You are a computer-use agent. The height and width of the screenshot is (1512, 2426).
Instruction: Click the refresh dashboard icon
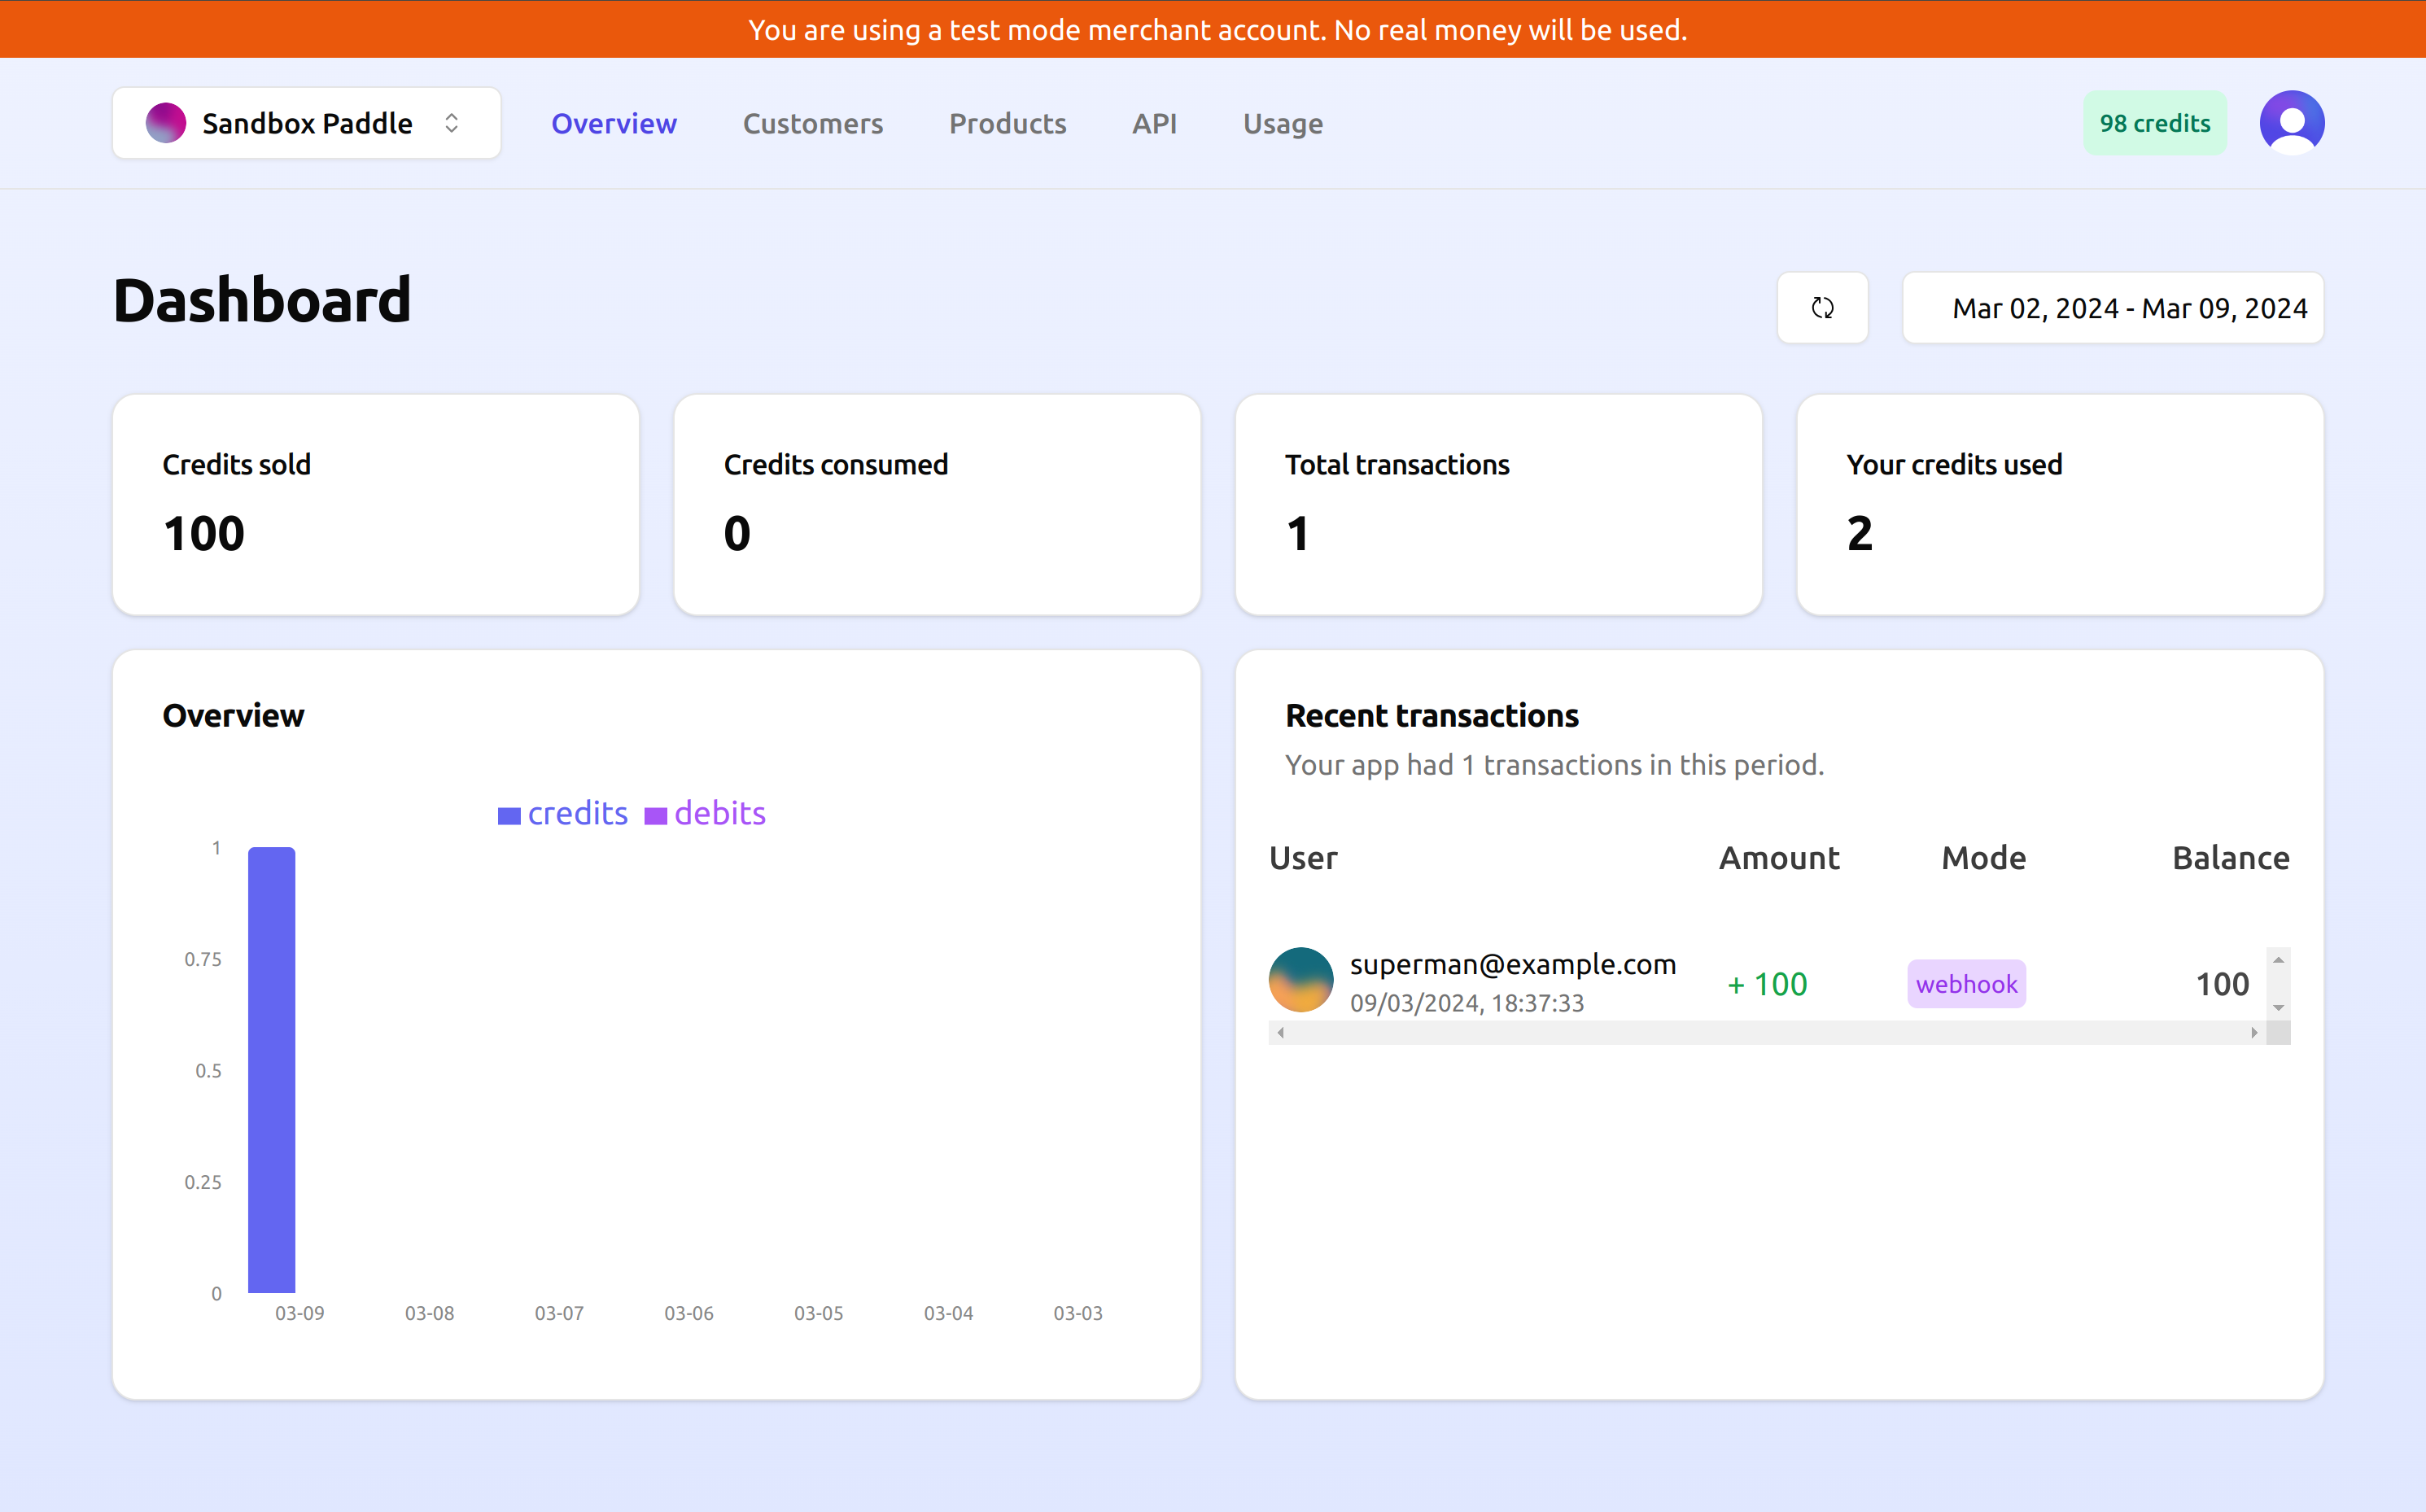(x=1822, y=308)
